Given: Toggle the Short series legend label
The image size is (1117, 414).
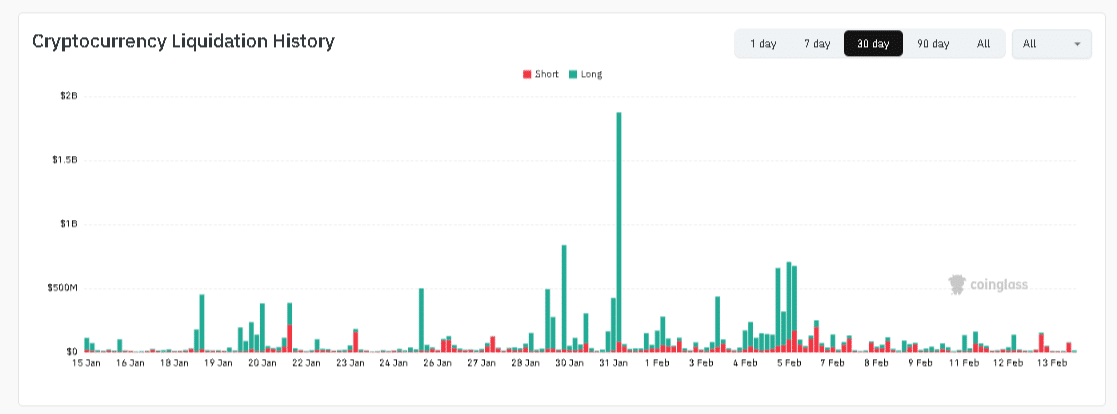Looking at the screenshot, I should click(546, 74).
